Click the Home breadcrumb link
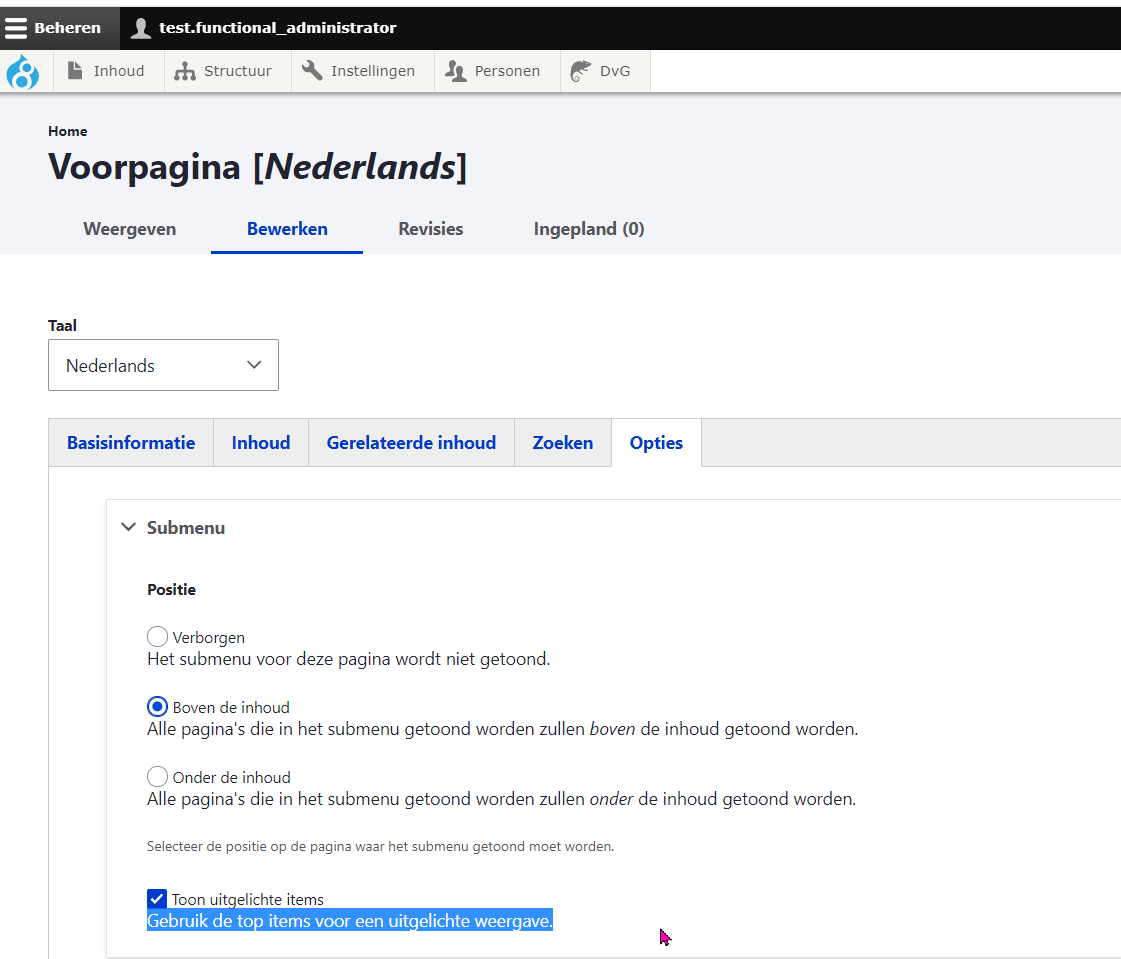 67,131
